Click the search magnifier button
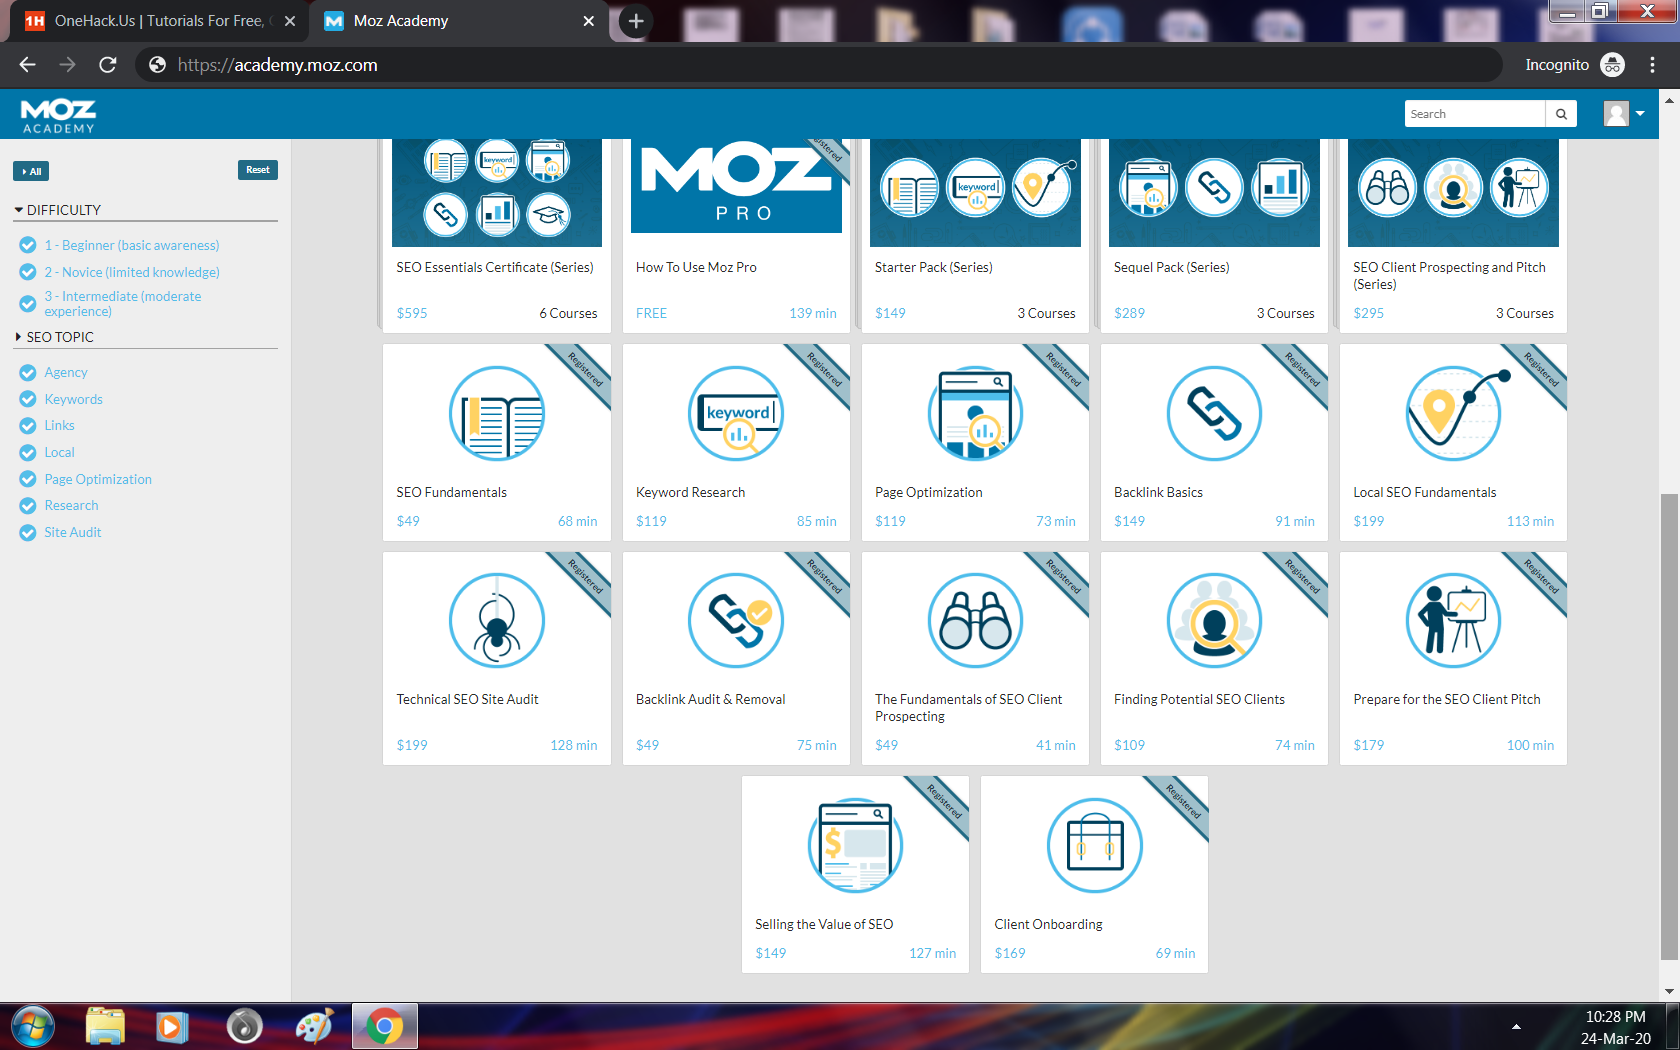The image size is (1680, 1050). pos(1561,114)
